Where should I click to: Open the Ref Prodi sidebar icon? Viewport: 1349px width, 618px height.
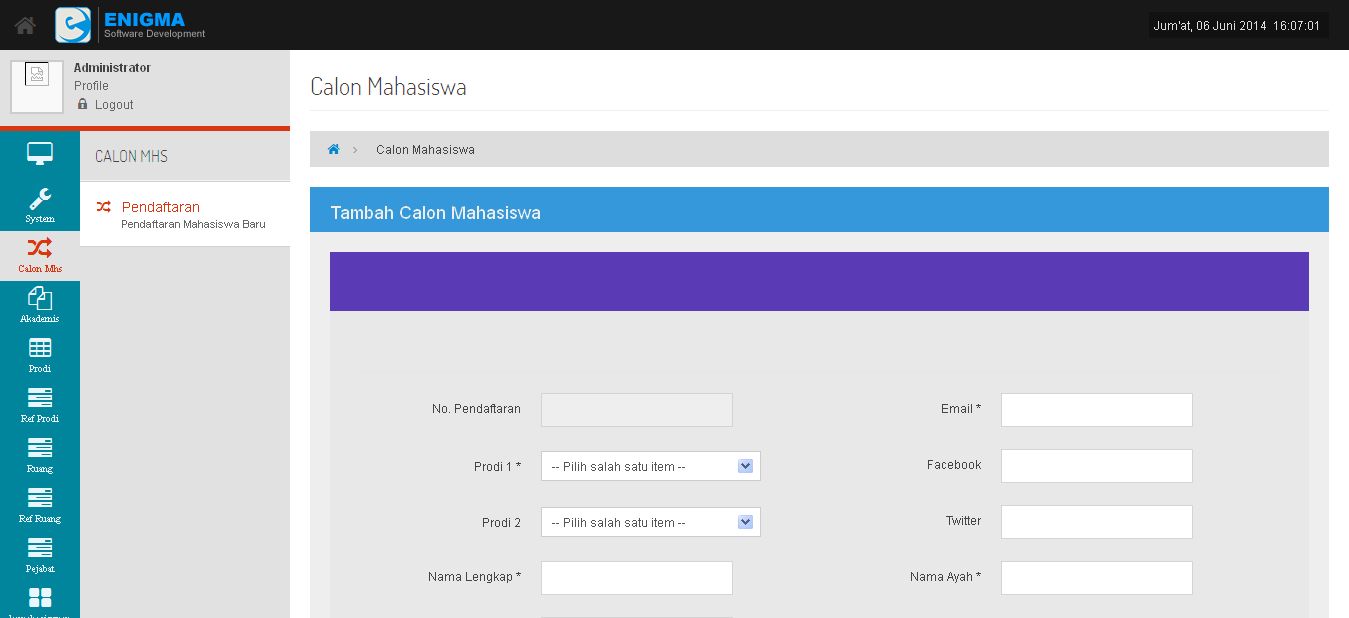(40, 405)
